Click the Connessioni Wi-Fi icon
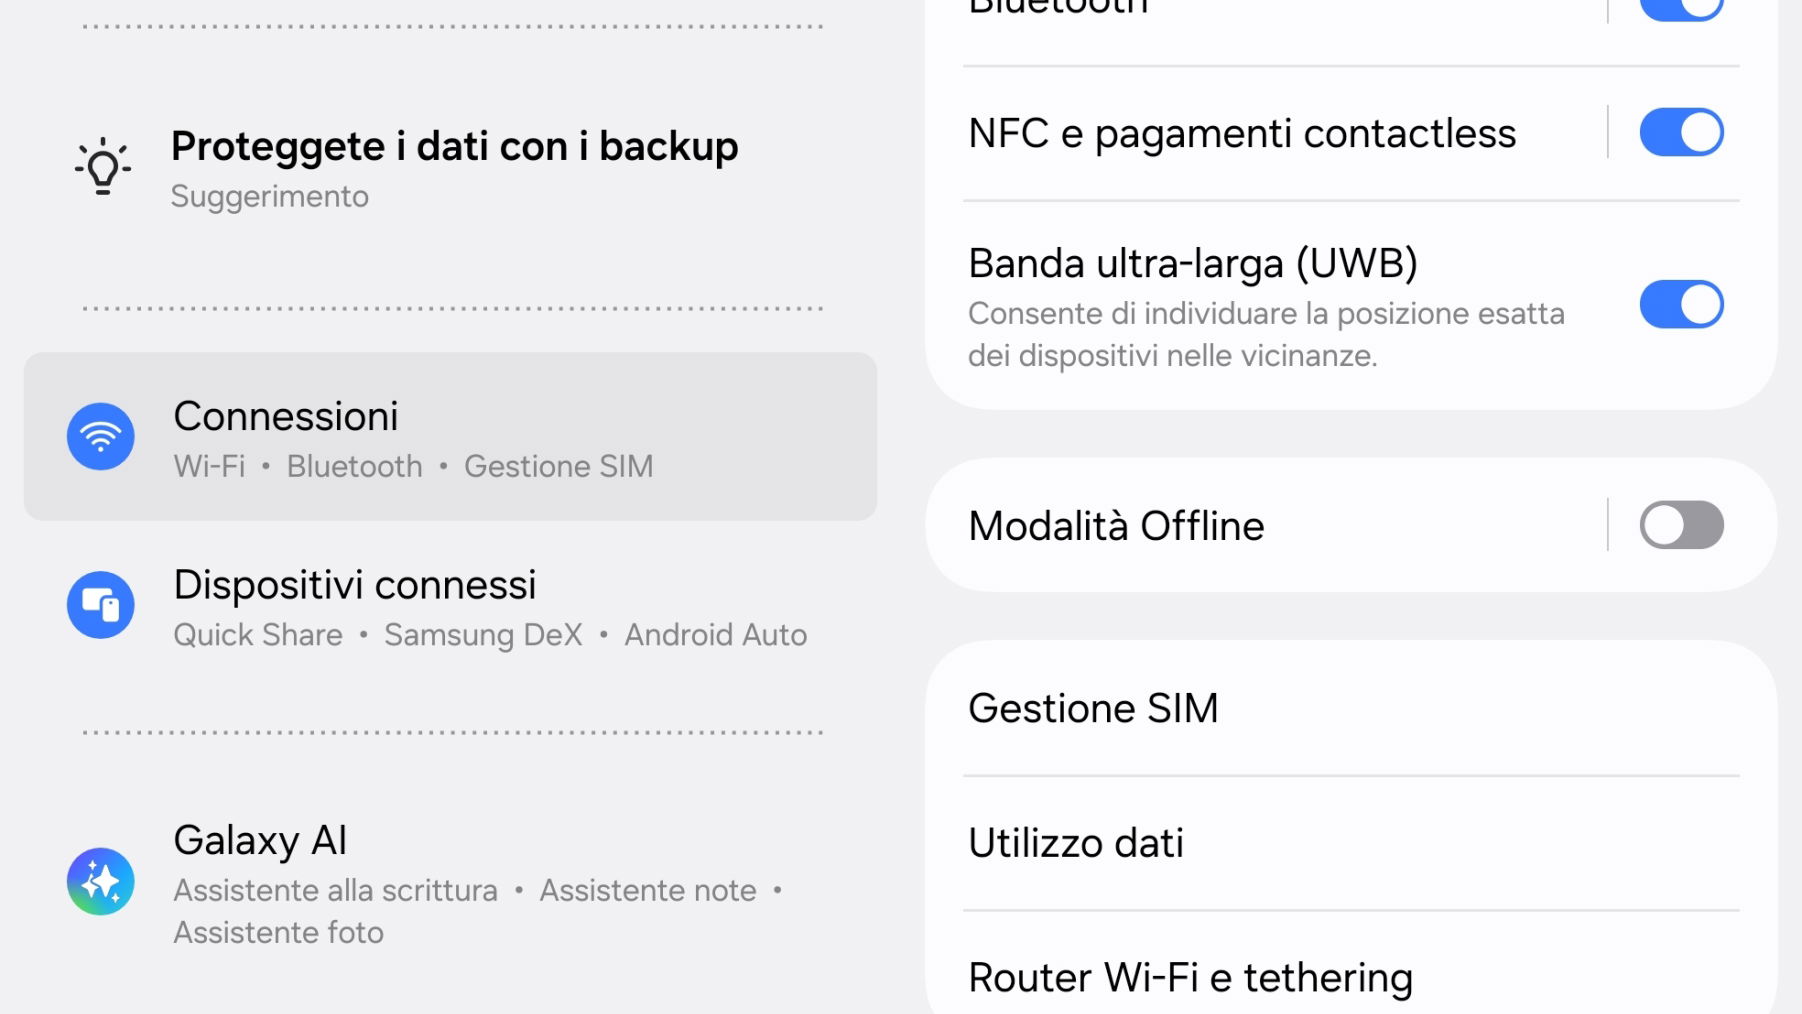The height and width of the screenshot is (1014, 1802). (x=101, y=437)
